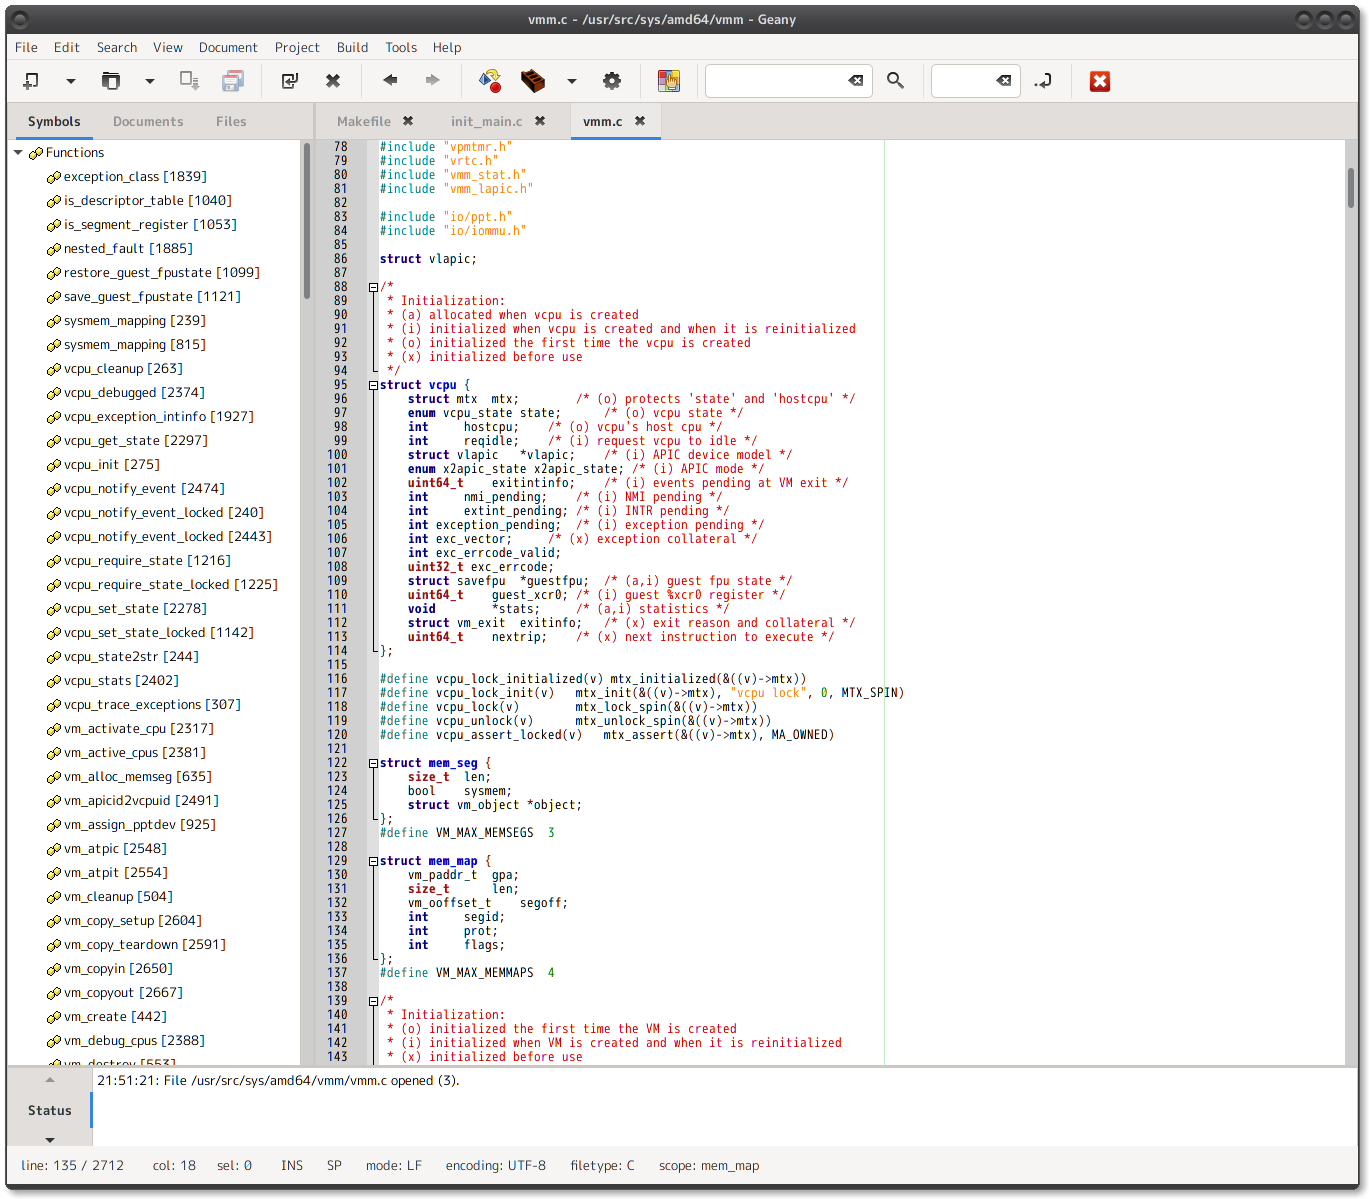1369x1199 pixels.
Task: Open the Tools menu
Action: [401, 47]
